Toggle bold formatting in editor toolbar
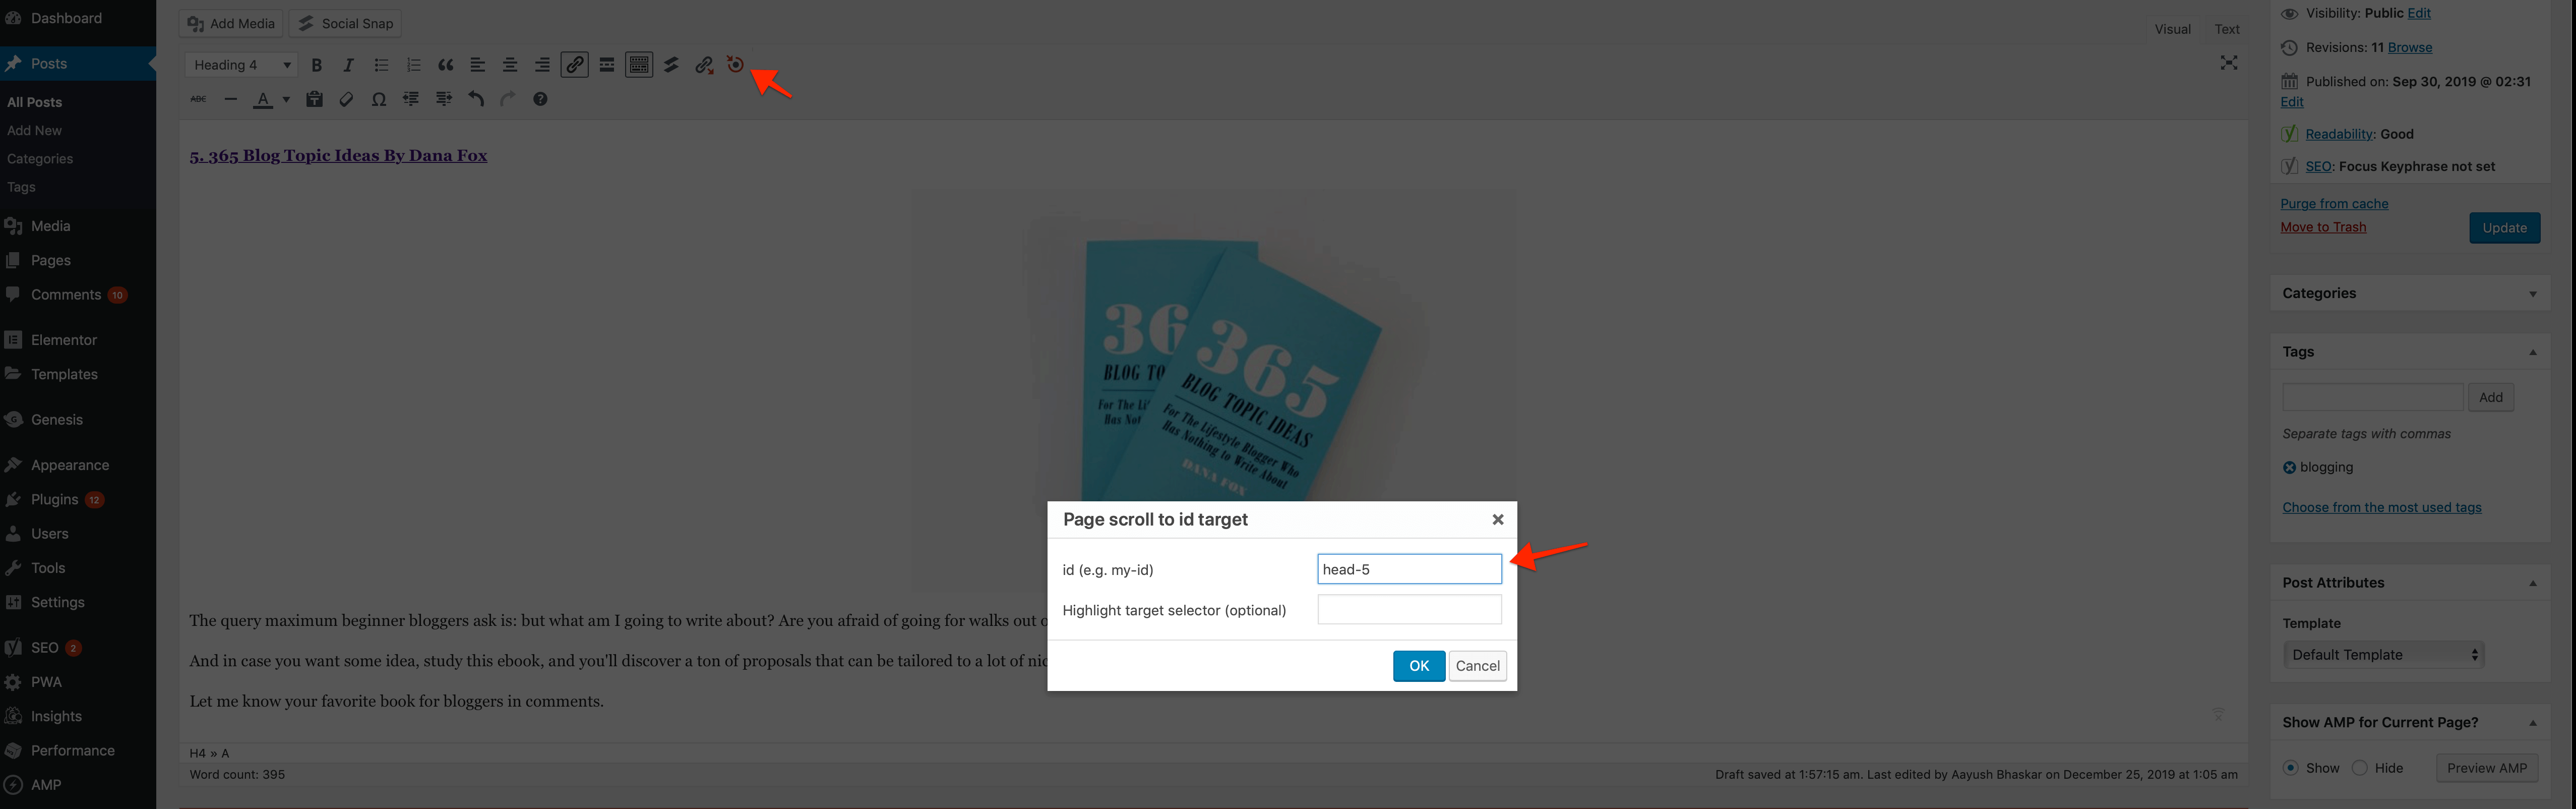 [316, 65]
